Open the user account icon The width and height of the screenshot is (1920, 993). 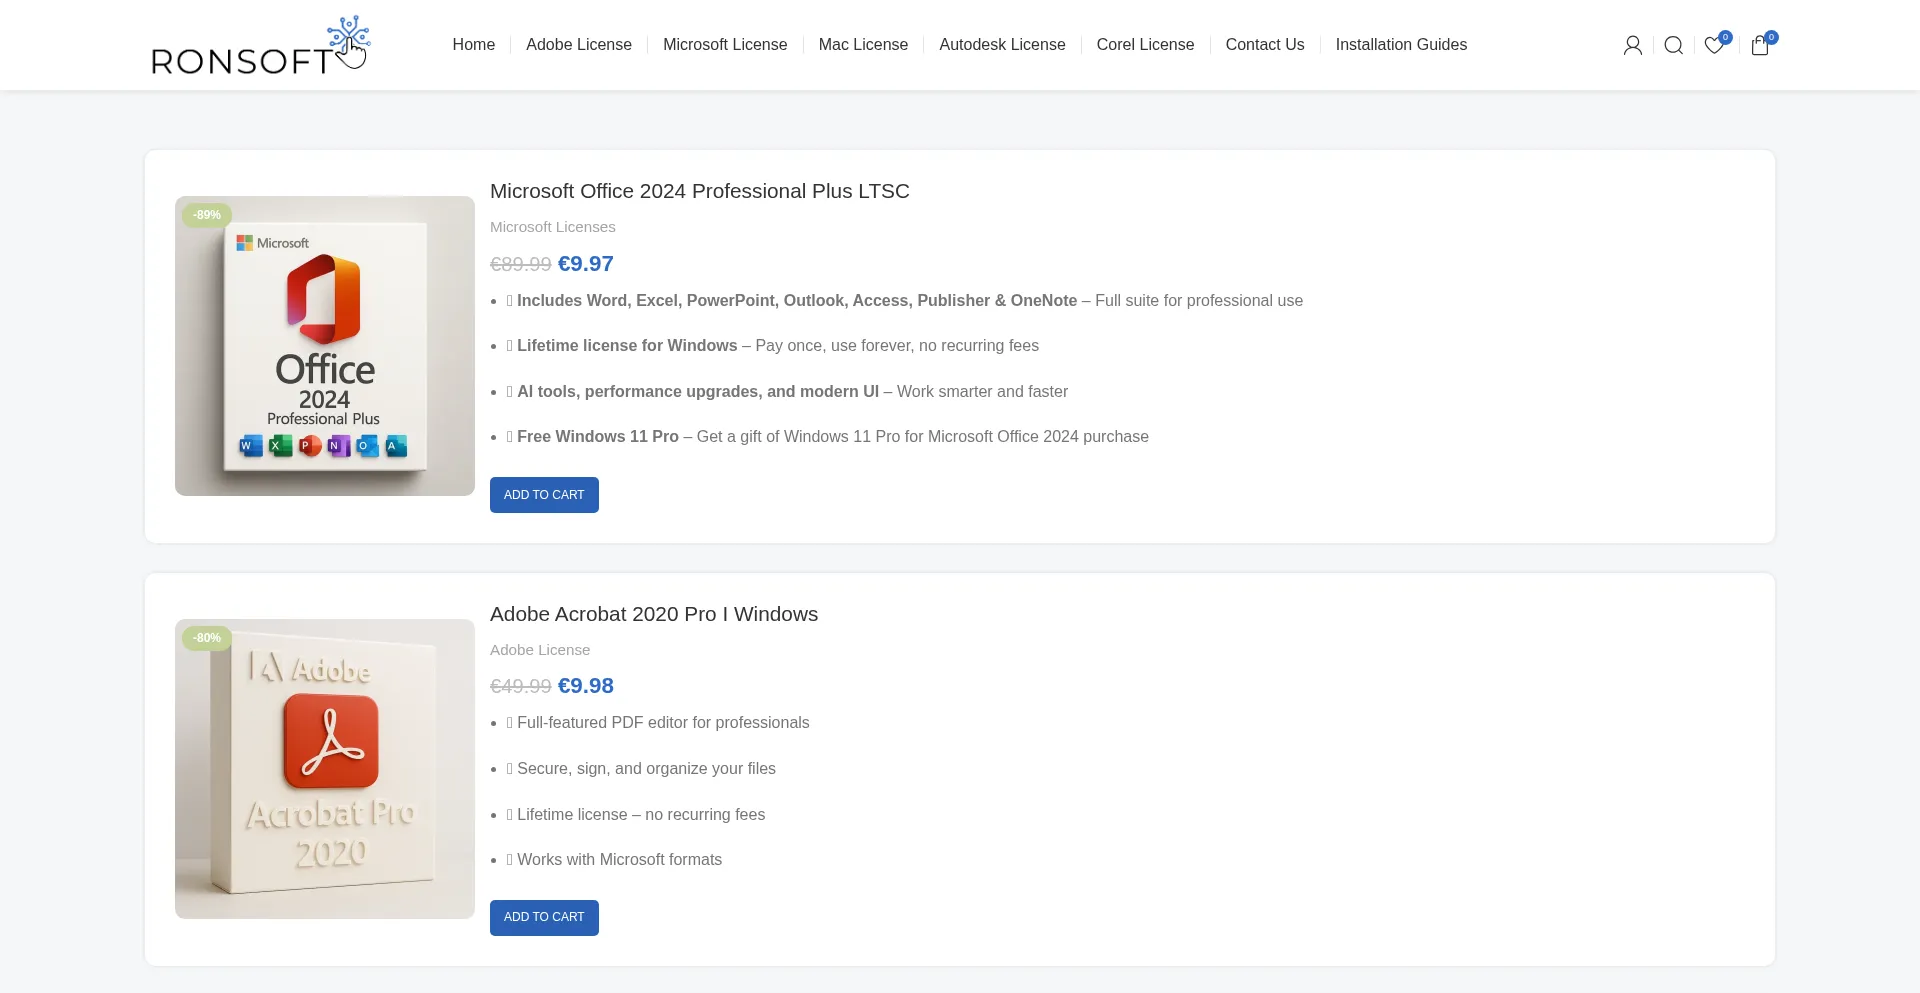pyautogui.click(x=1632, y=45)
